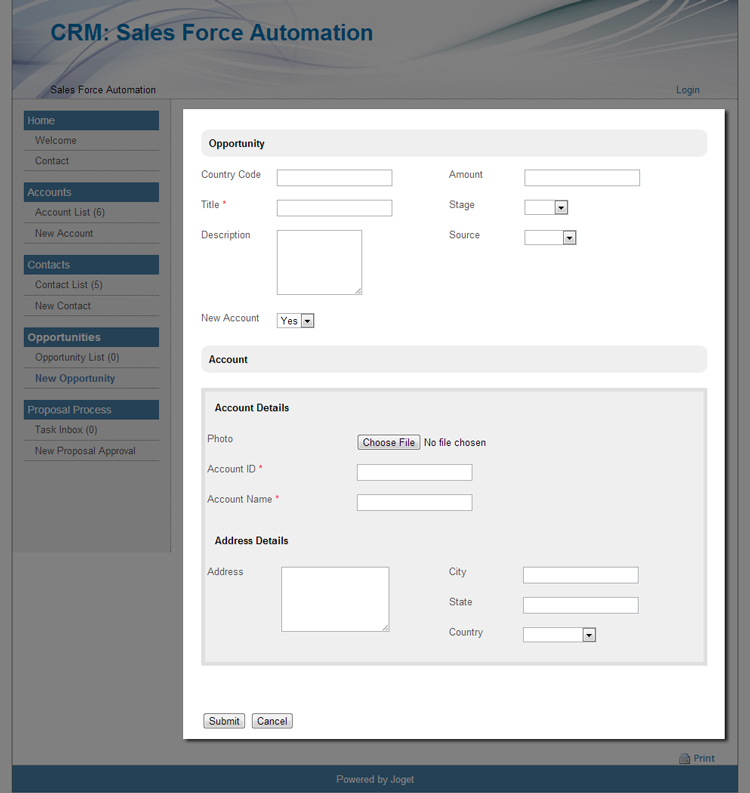
Task: Focus the City input field
Action: pyautogui.click(x=581, y=575)
